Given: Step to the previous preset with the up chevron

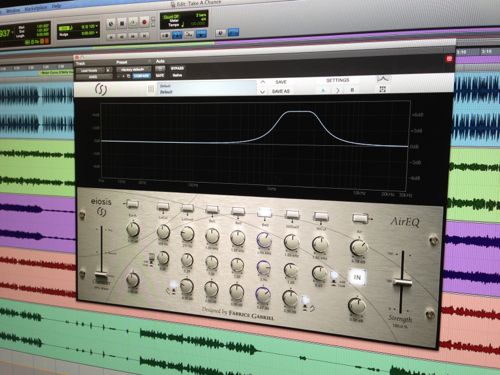Looking at the screenshot, I should 263,82.
